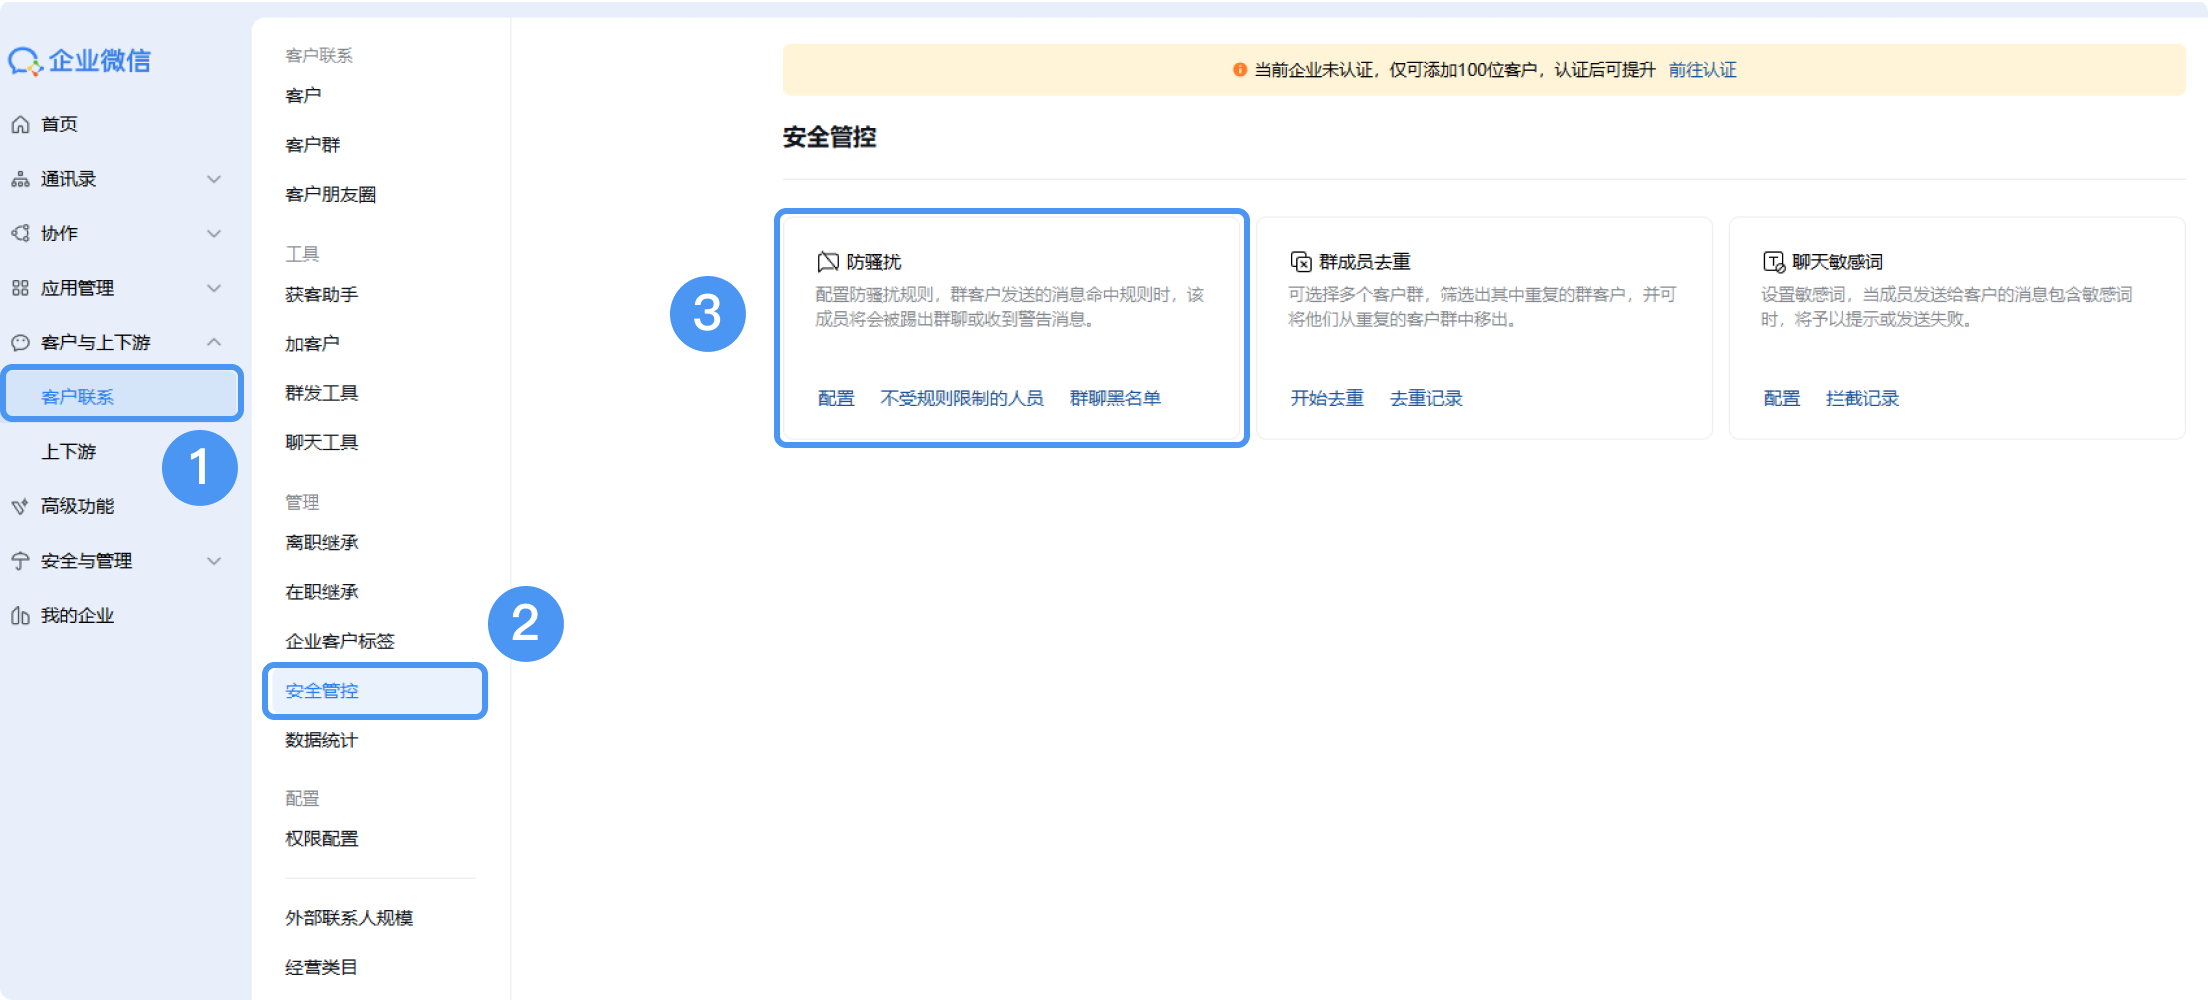Click the 我的企业 building icon
The height and width of the screenshot is (1000, 2208).
(20, 616)
